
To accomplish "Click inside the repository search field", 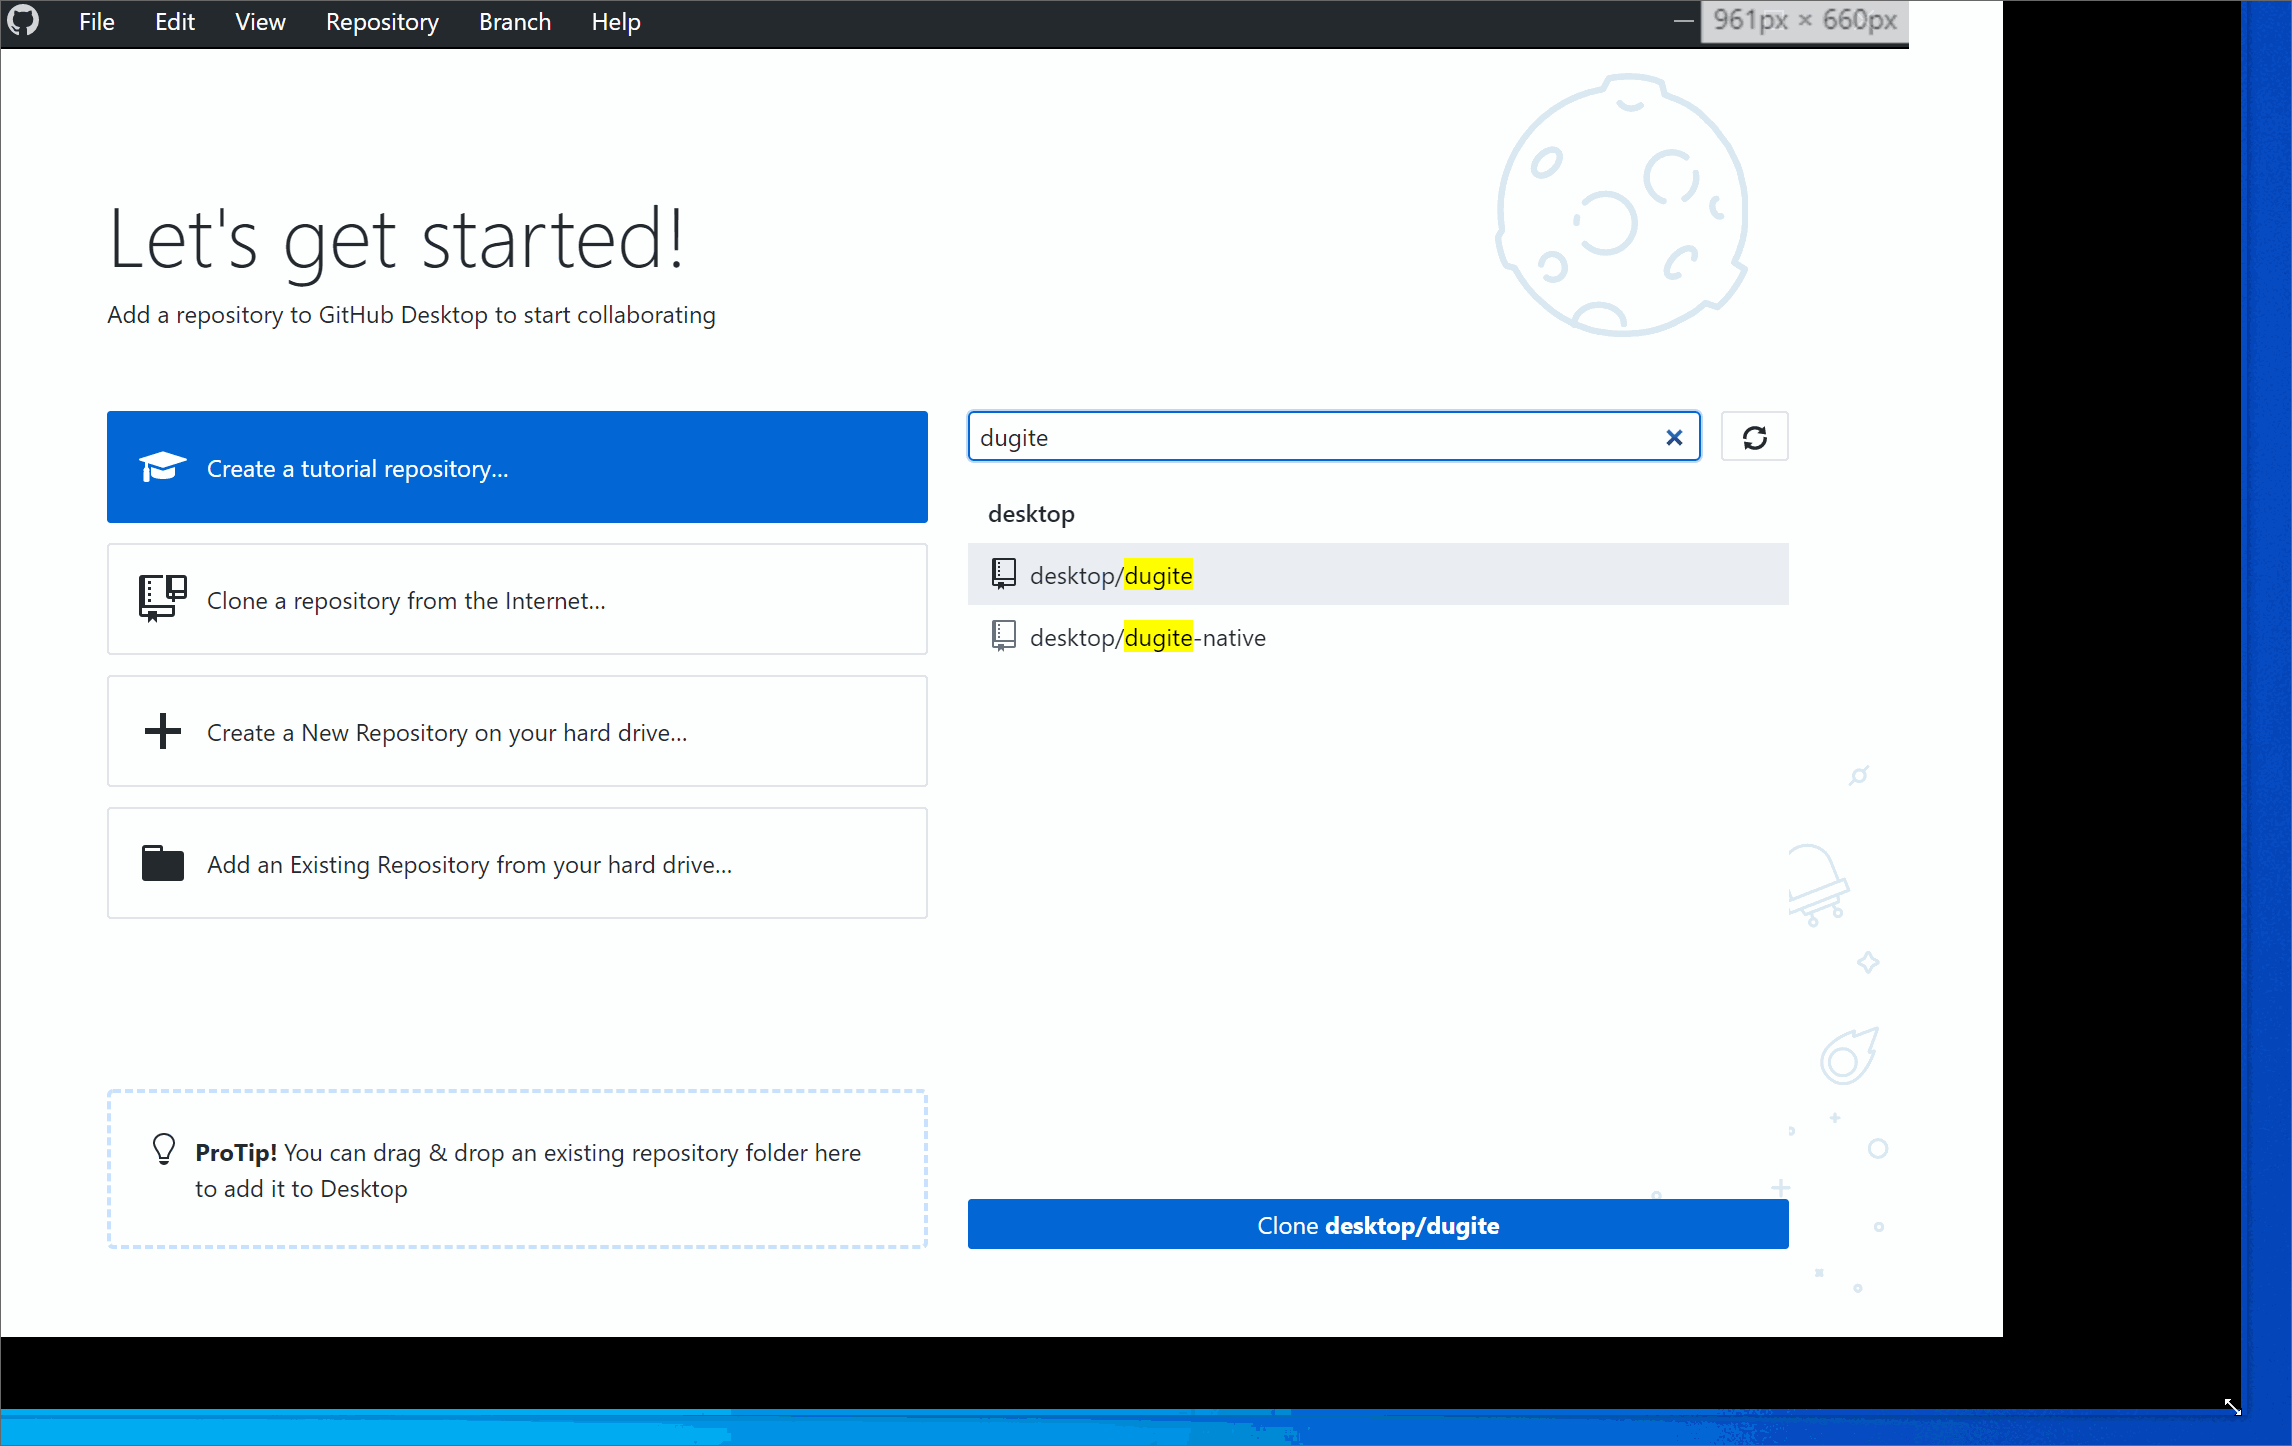I will [1300, 436].
